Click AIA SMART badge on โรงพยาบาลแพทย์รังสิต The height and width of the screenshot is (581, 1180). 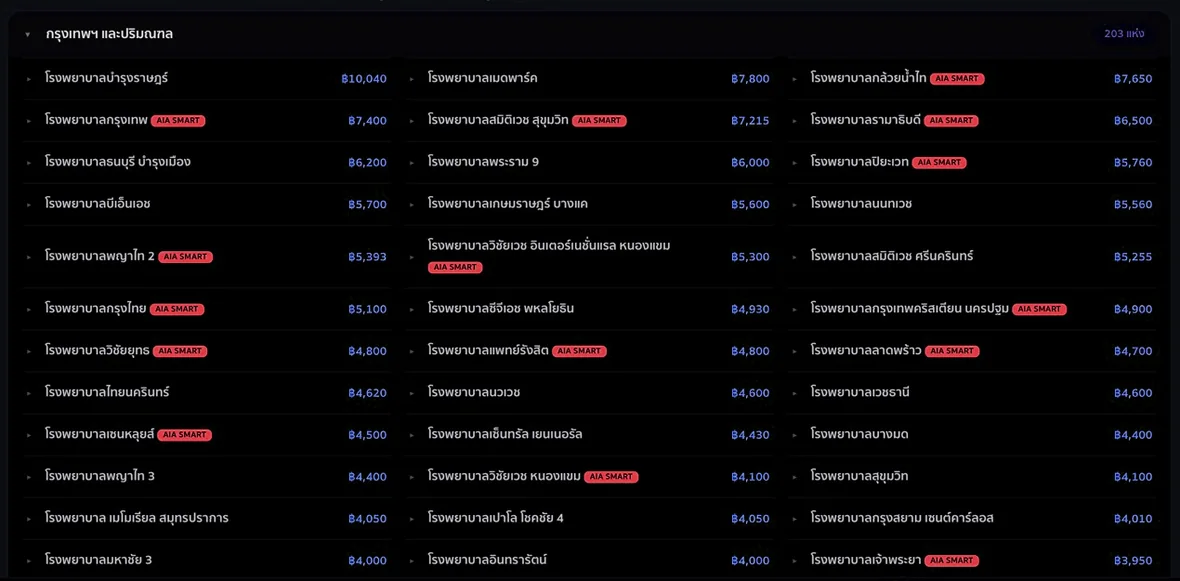tap(579, 351)
